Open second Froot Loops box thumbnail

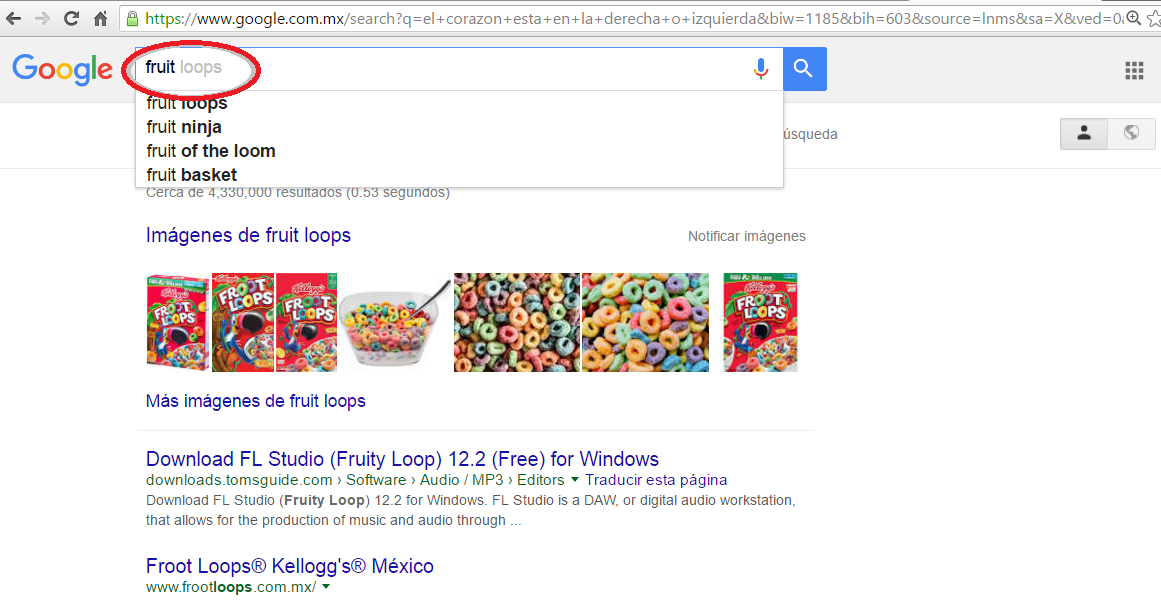[x=243, y=322]
